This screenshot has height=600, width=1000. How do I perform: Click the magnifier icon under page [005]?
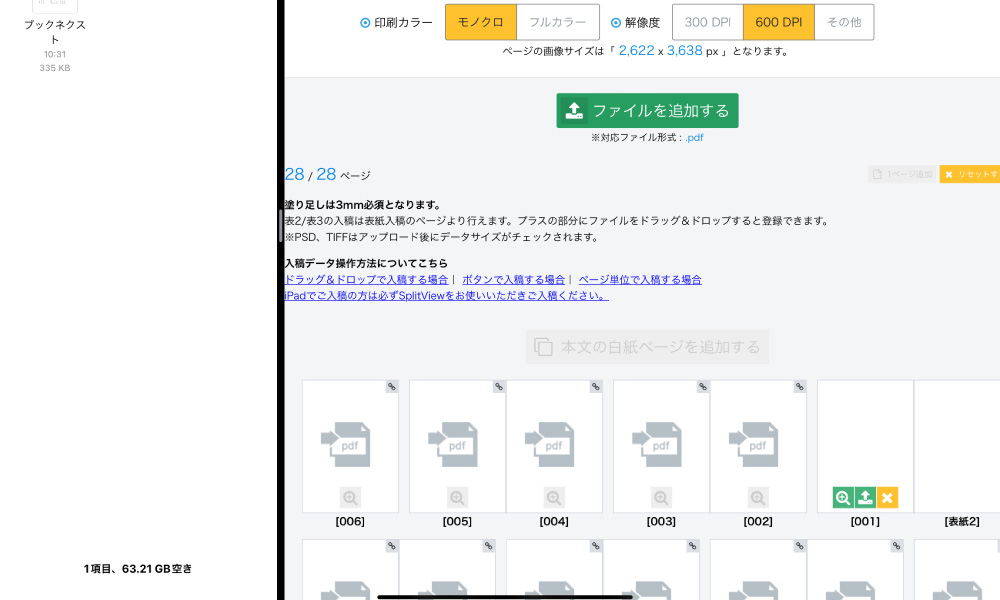coord(457,497)
